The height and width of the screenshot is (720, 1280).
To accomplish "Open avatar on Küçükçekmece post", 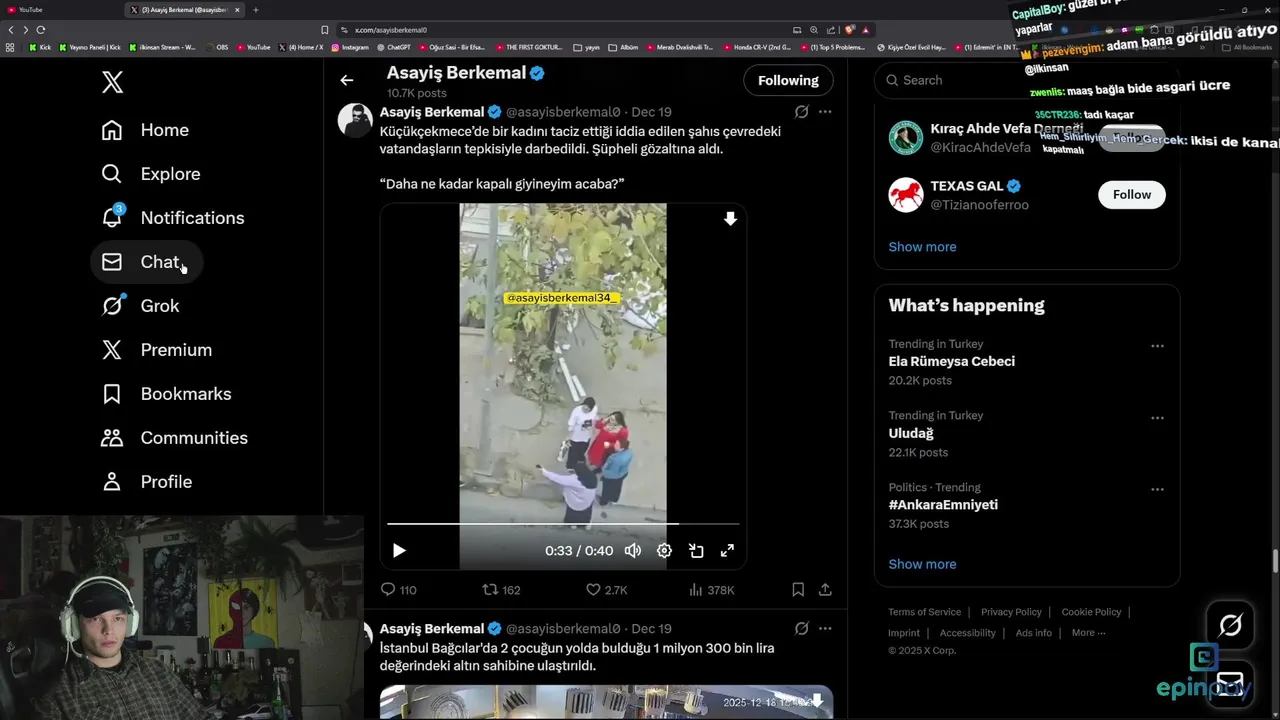I will point(355,120).
